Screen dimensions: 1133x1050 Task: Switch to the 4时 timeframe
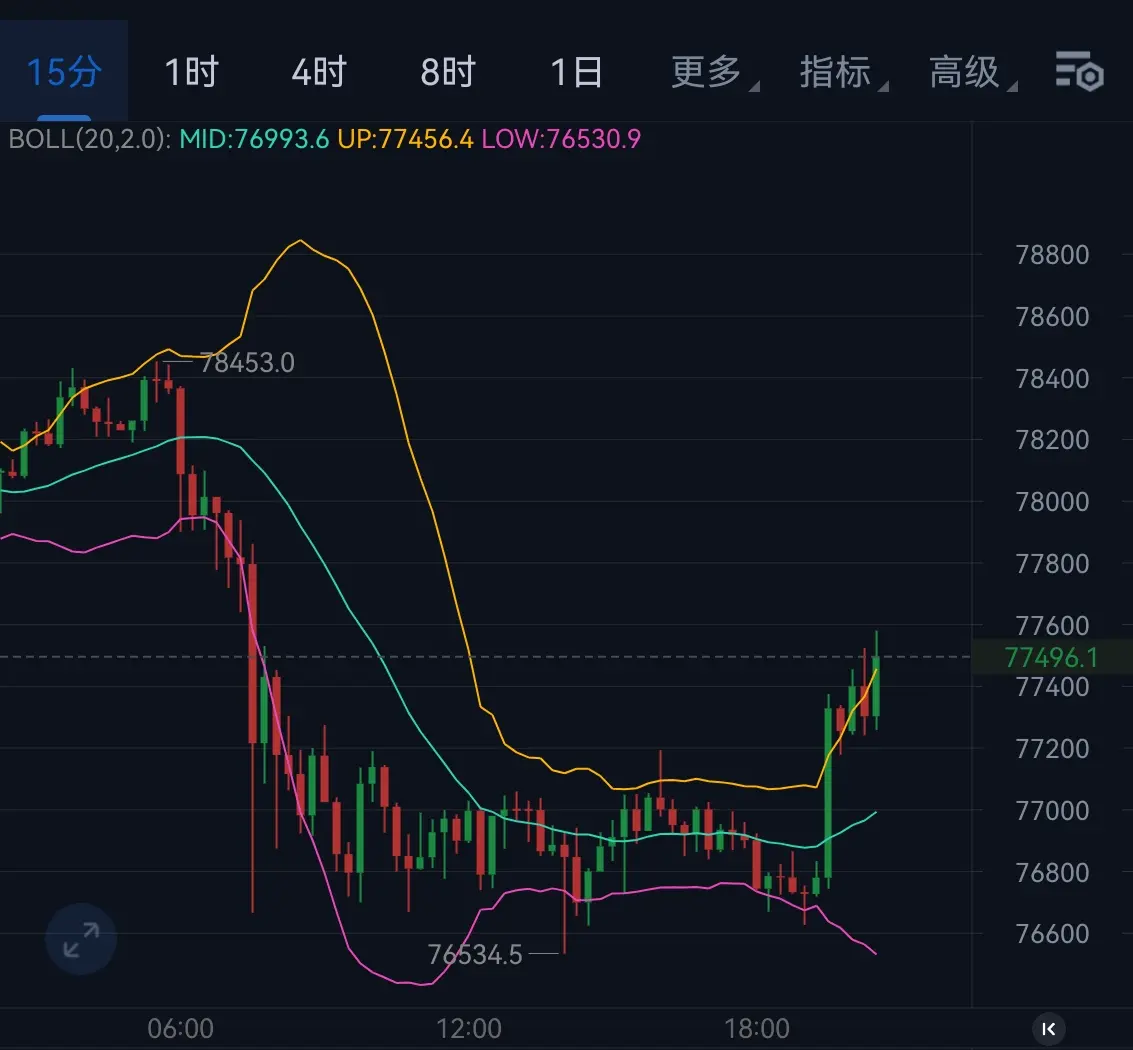pos(319,72)
